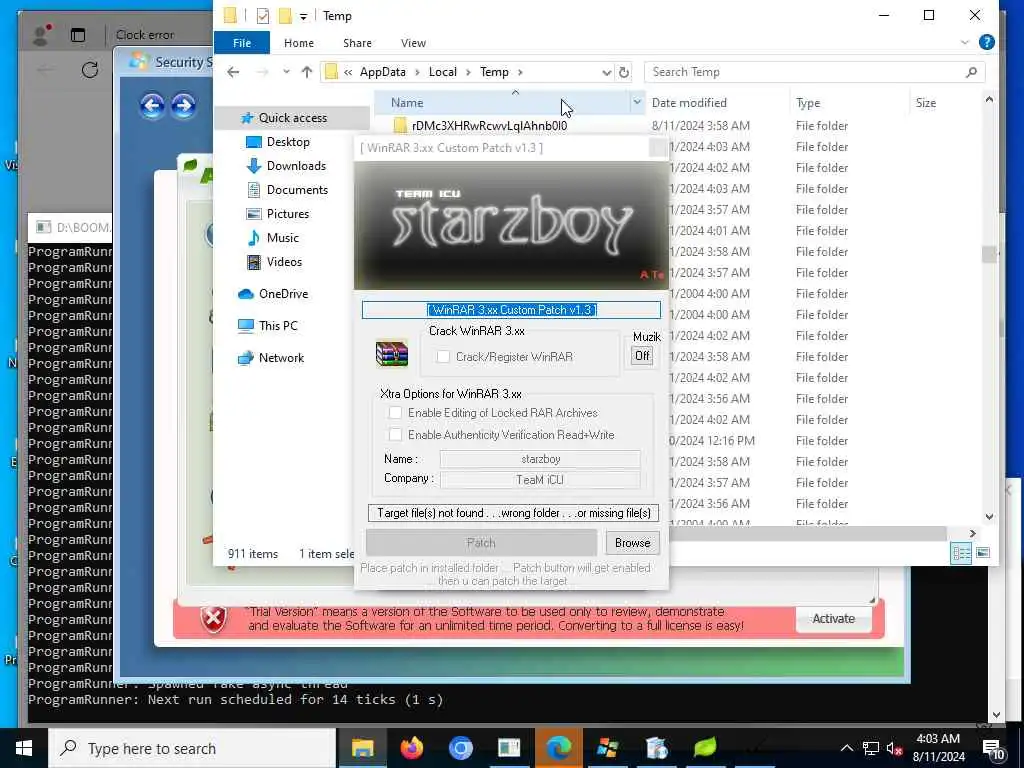Image resolution: width=1024 pixels, height=768 pixels.
Task: Click Local in the address path
Action: [443, 72]
